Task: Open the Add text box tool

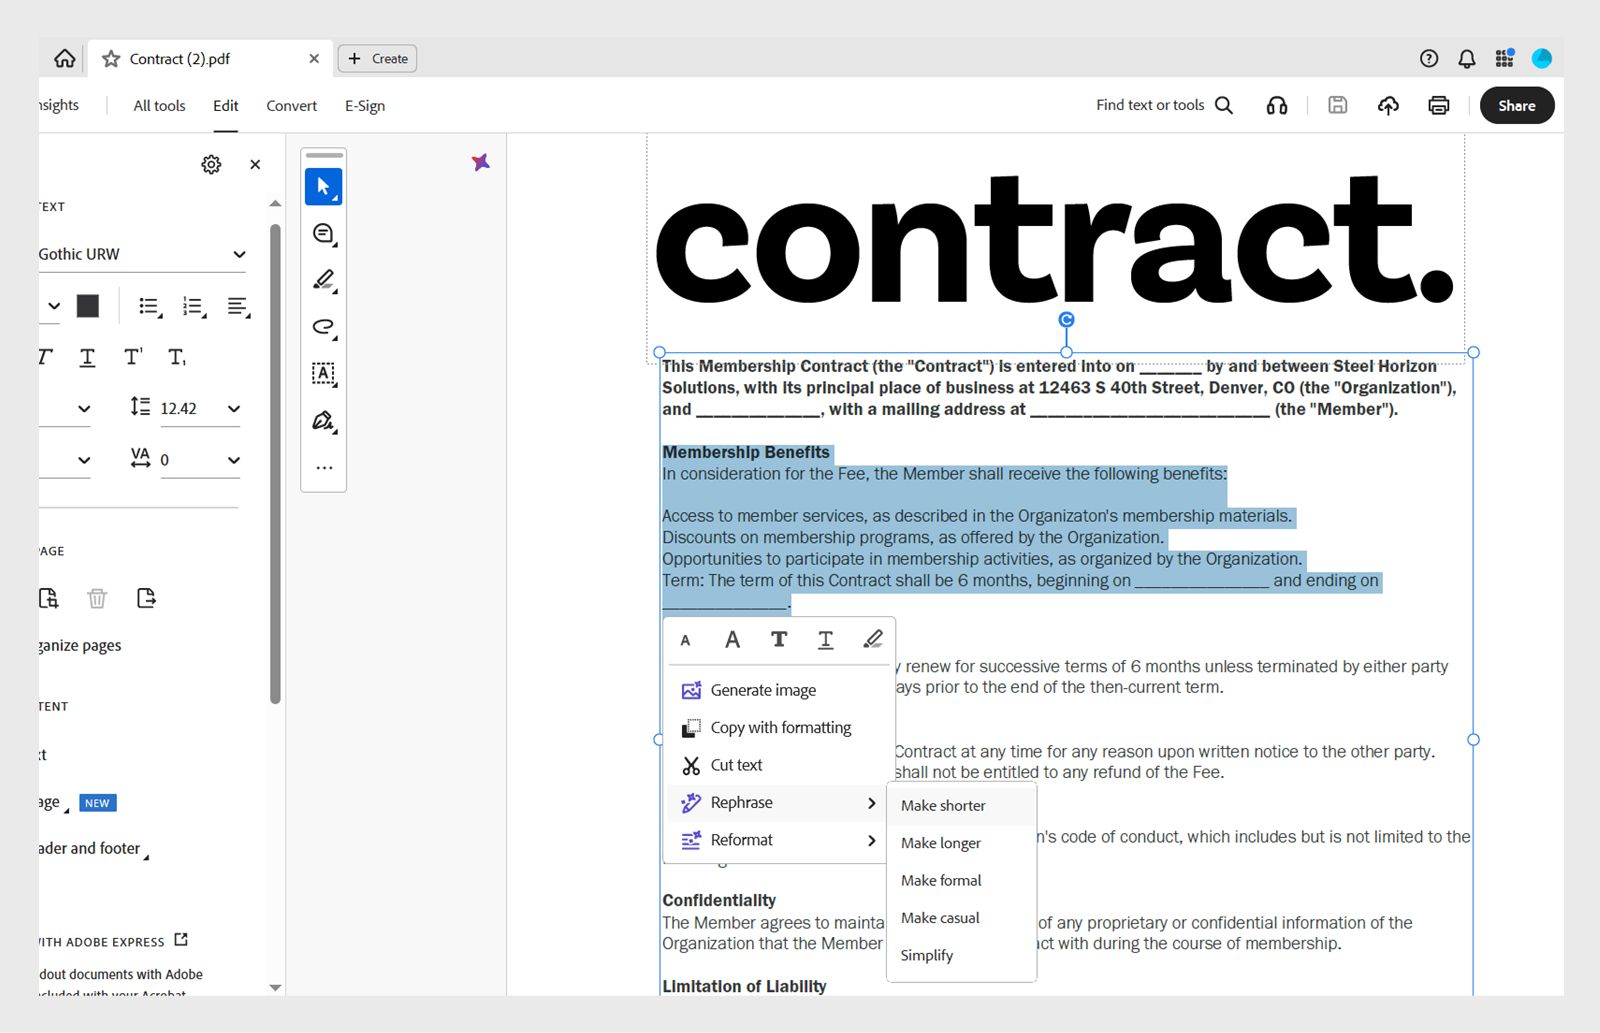Action: (323, 374)
